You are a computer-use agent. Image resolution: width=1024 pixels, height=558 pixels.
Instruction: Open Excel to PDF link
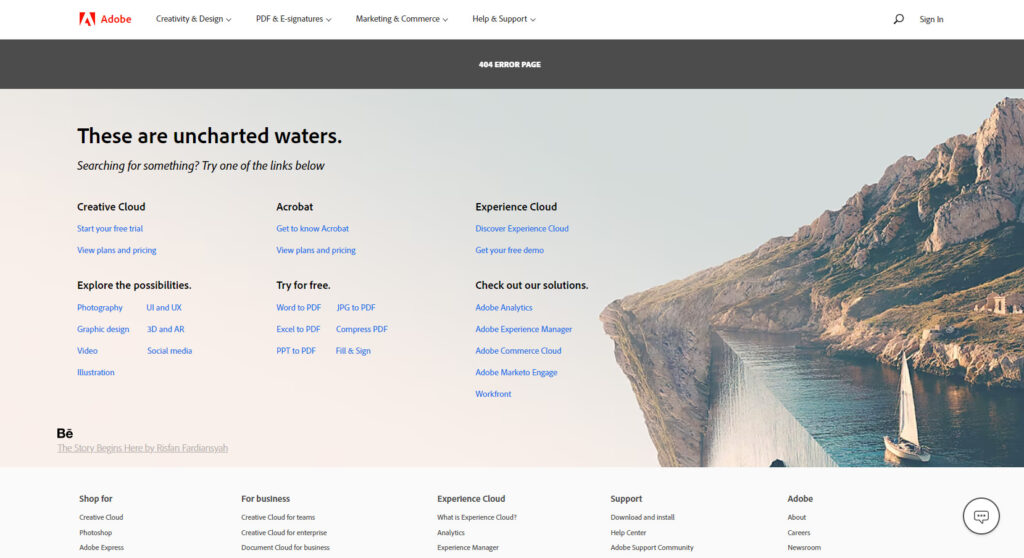click(x=298, y=329)
